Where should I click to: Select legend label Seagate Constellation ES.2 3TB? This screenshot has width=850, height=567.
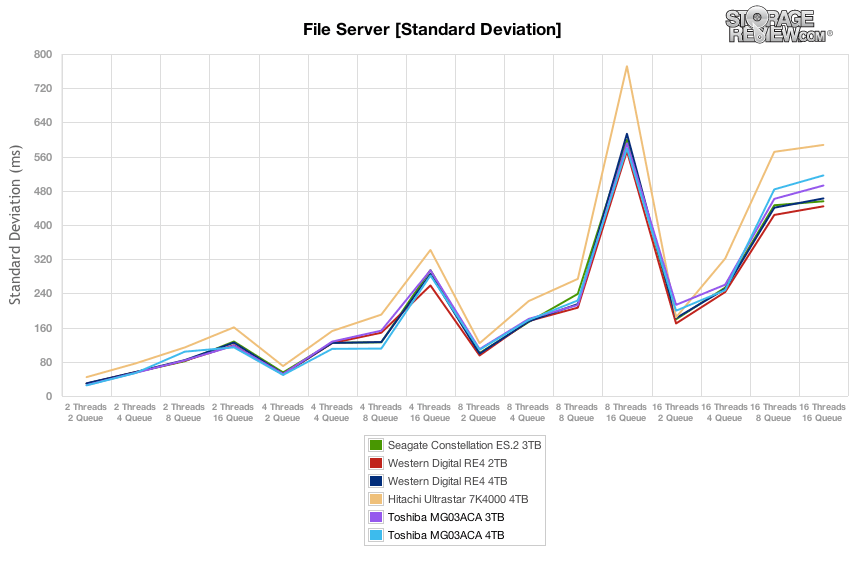(x=465, y=446)
